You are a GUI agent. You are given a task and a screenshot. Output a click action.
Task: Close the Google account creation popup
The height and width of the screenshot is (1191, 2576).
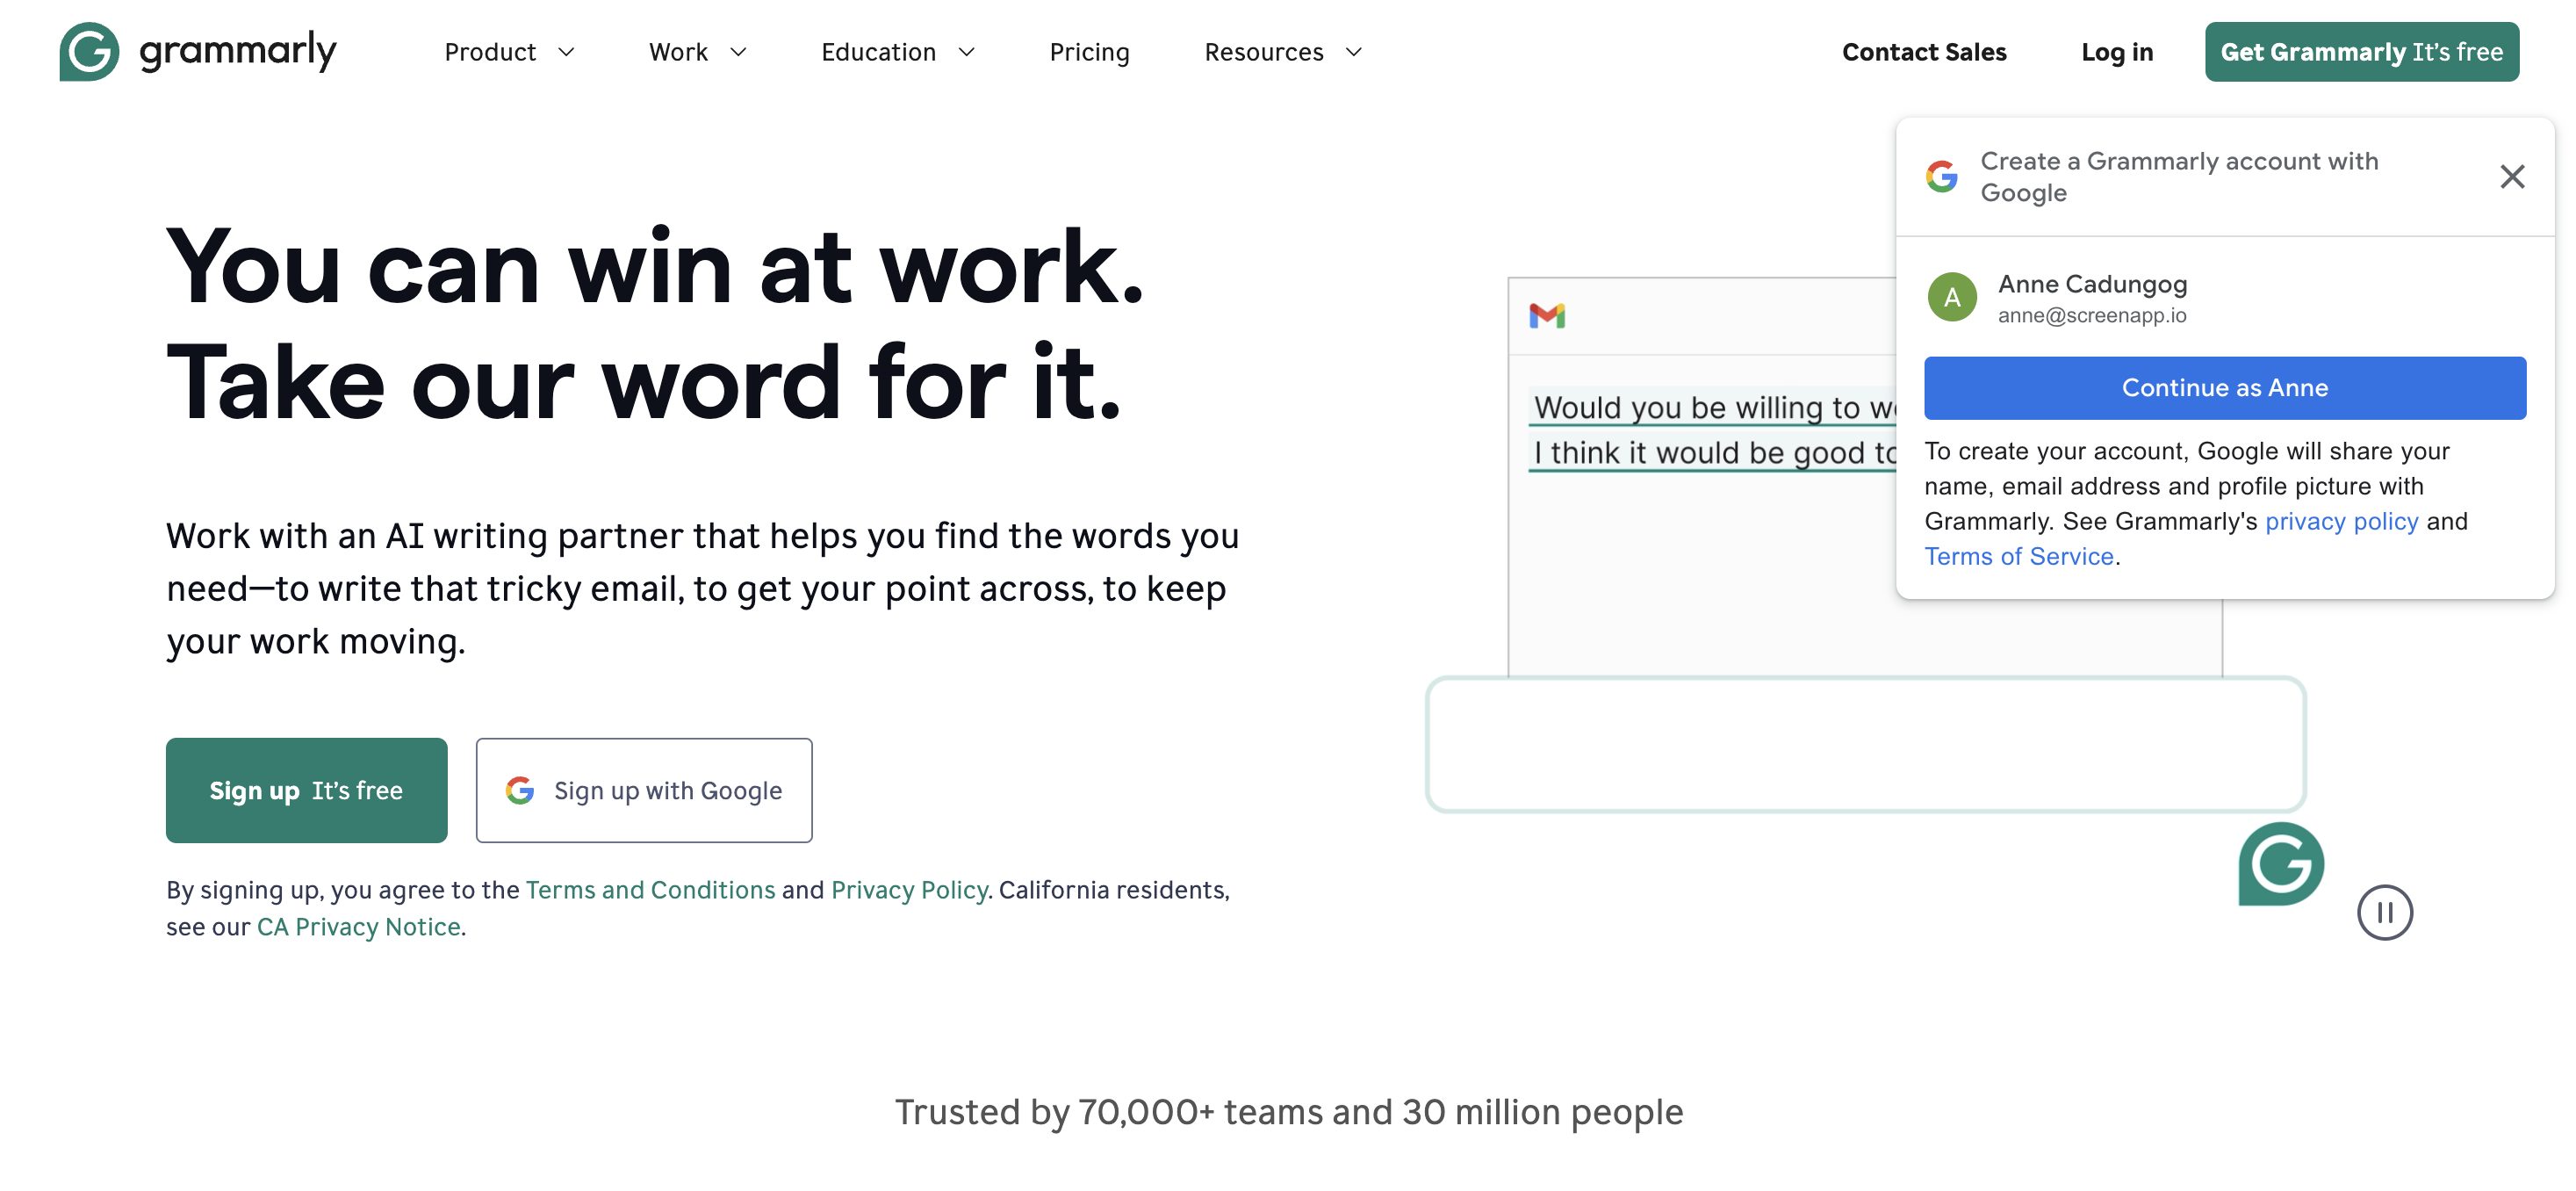point(2511,177)
